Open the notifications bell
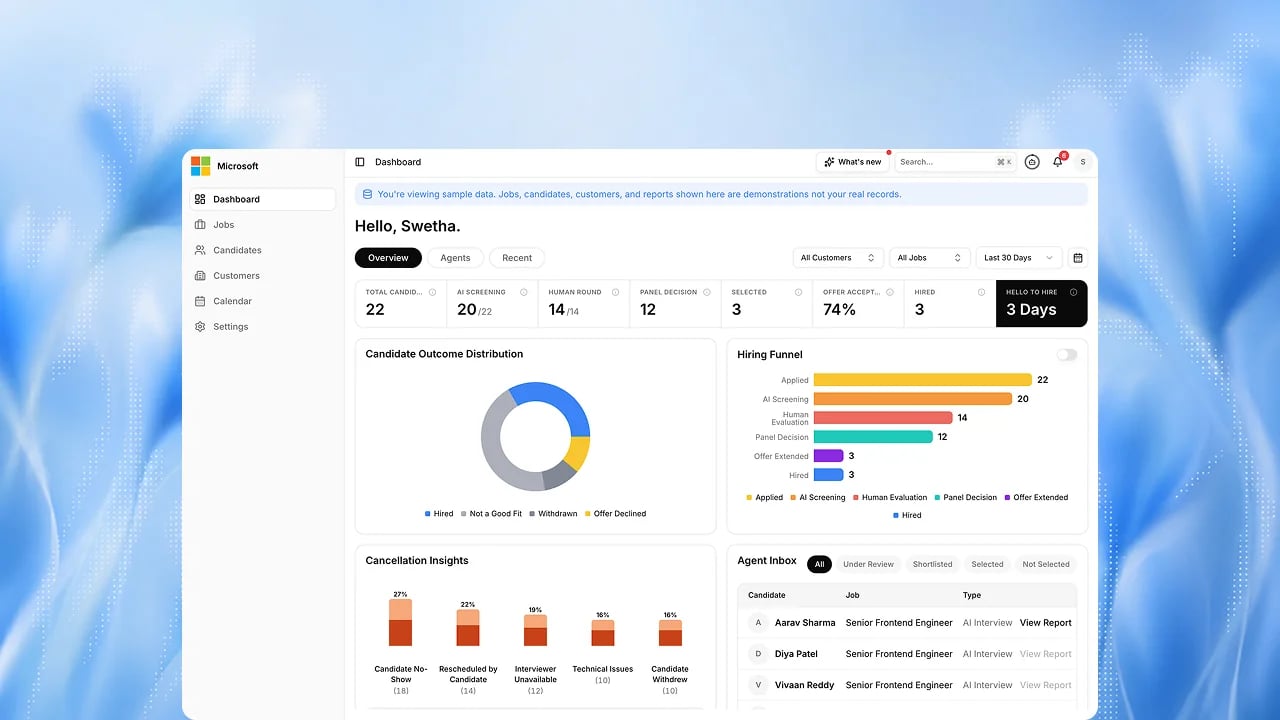1280x720 pixels. point(1057,162)
